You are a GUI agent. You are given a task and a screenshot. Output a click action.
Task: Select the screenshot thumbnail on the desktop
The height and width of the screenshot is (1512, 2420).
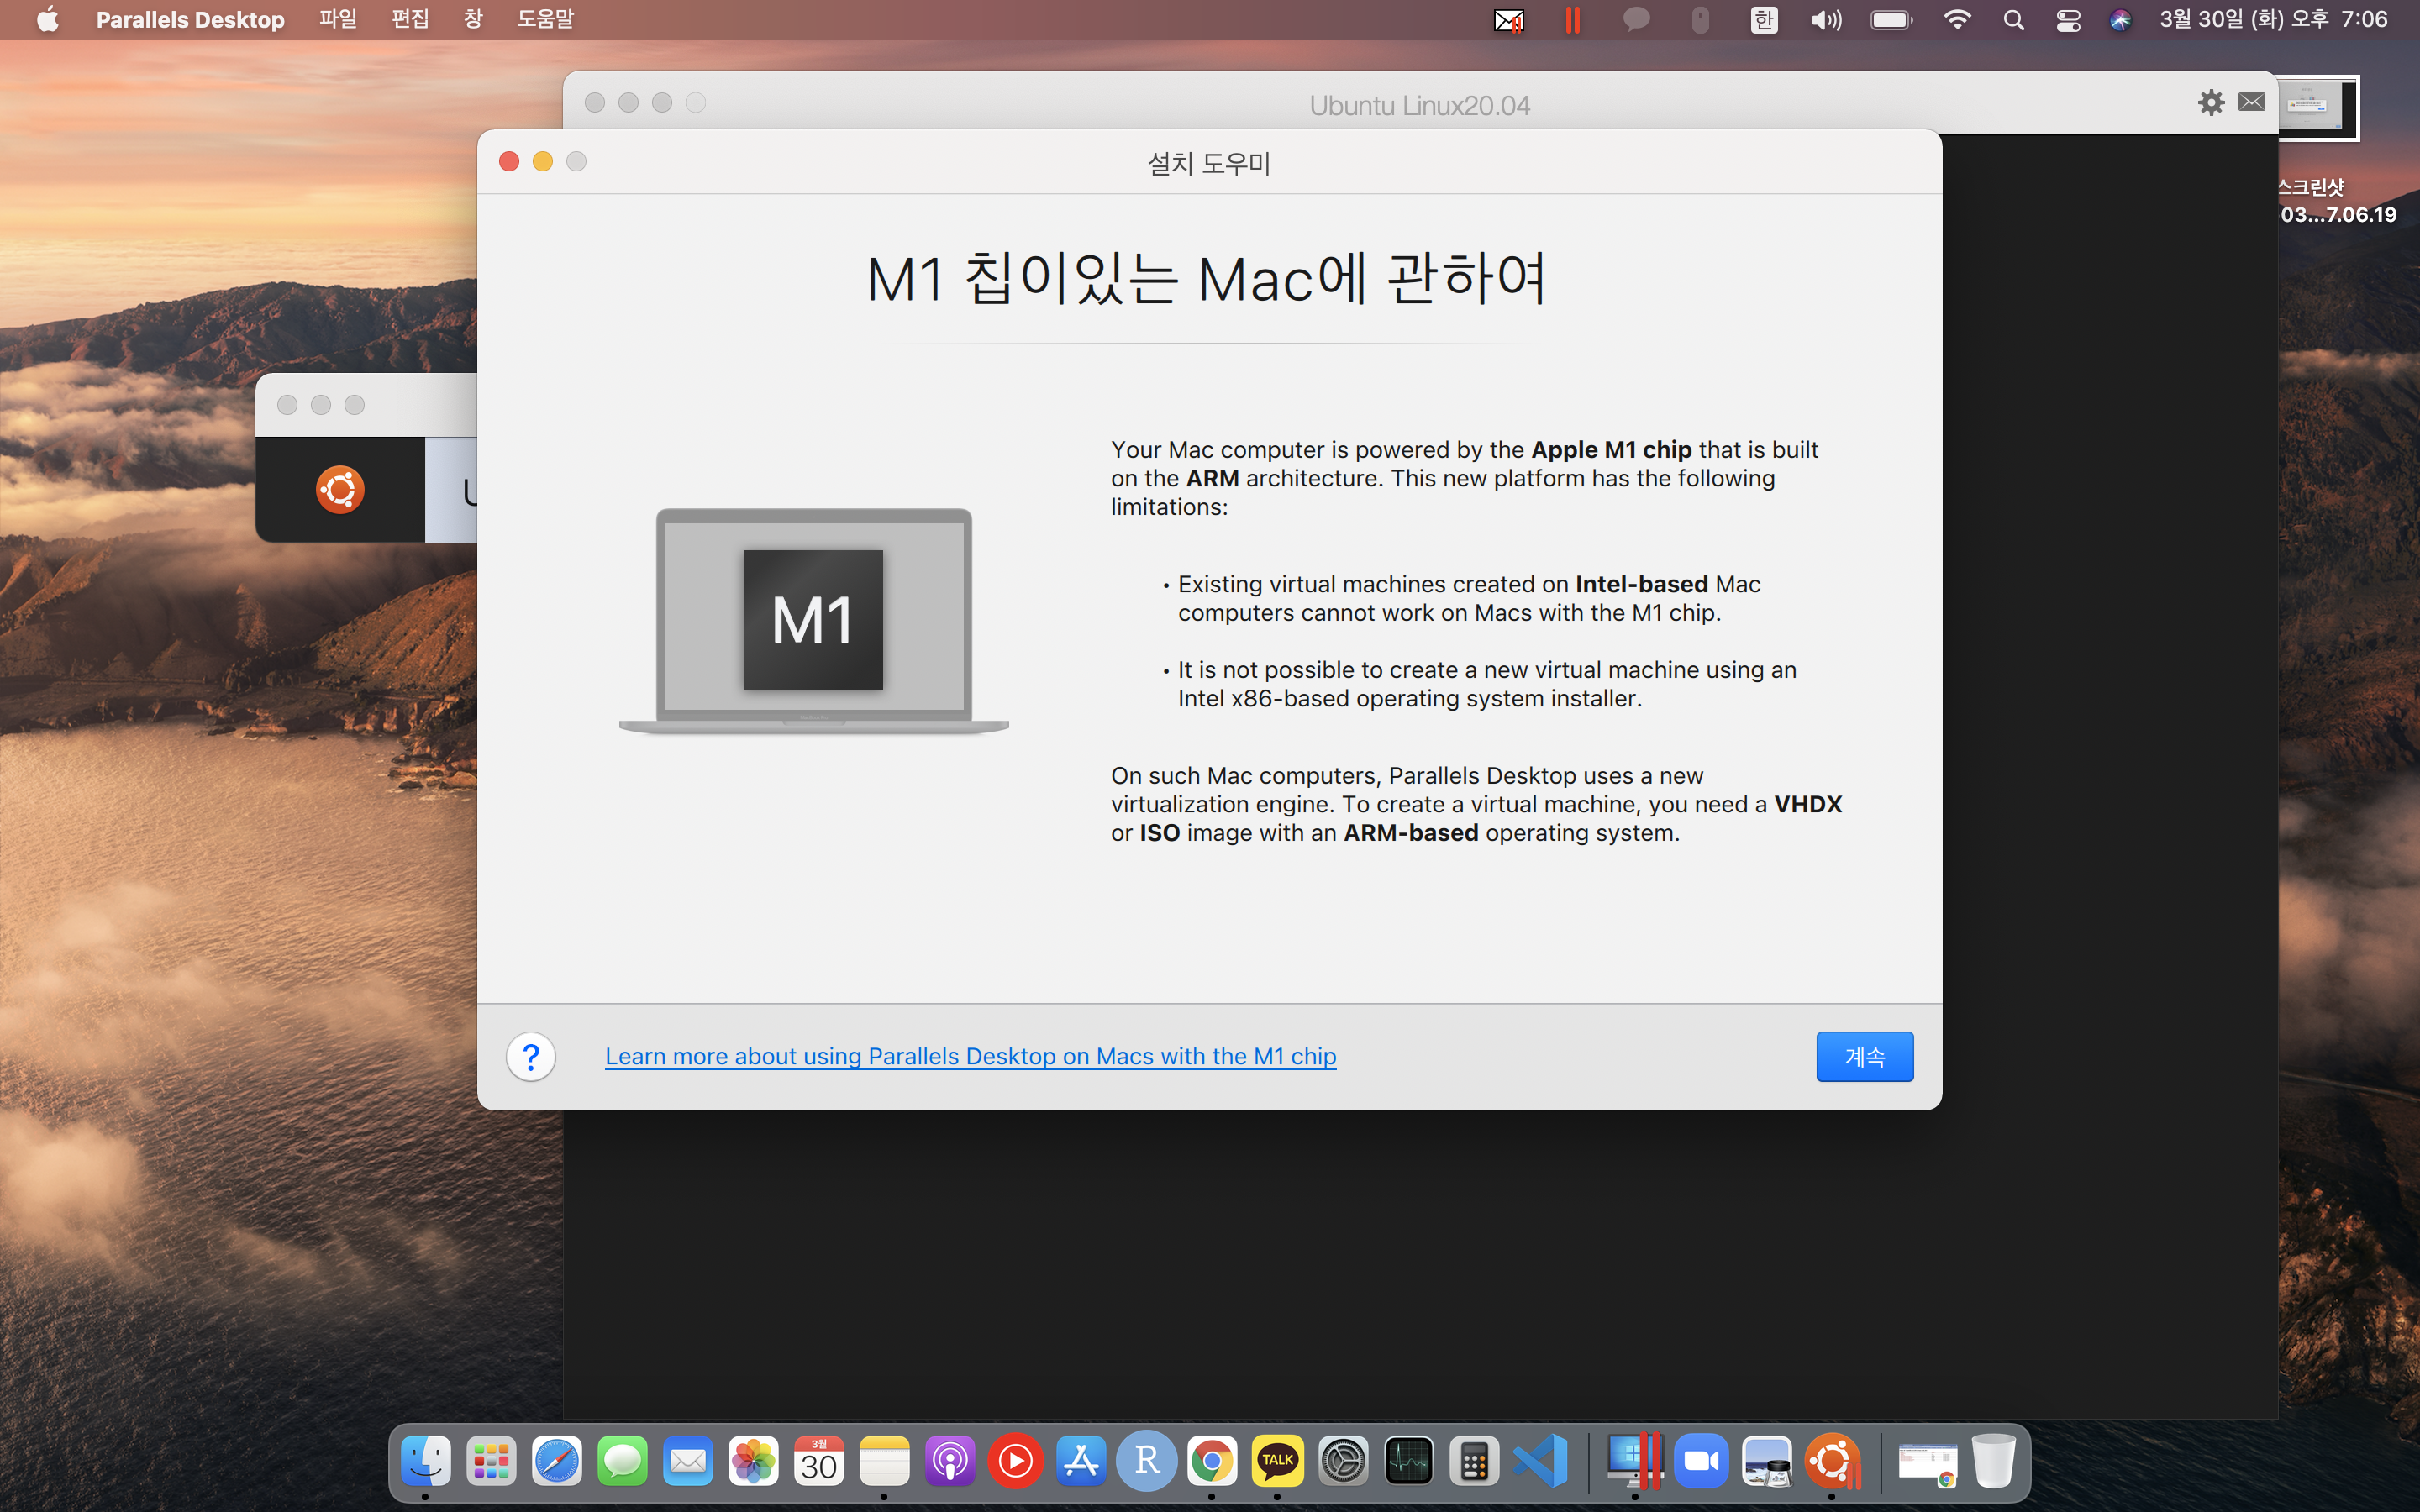(2318, 107)
